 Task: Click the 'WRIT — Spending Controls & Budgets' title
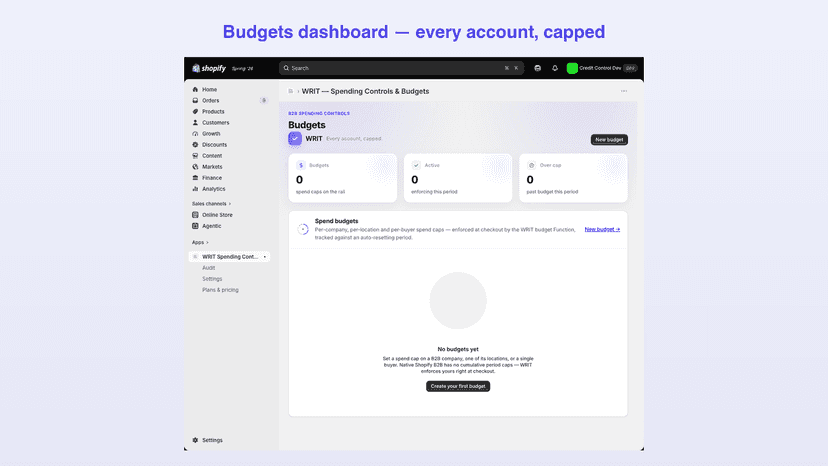365,91
